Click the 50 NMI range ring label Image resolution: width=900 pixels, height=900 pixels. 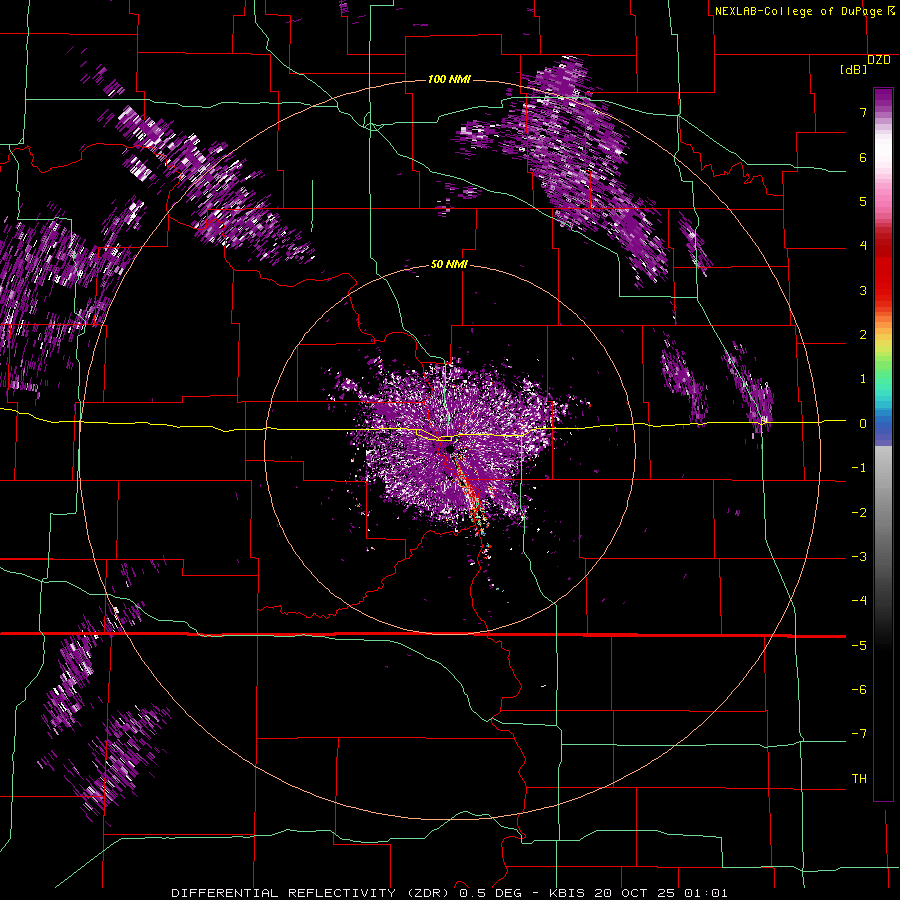click(449, 264)
